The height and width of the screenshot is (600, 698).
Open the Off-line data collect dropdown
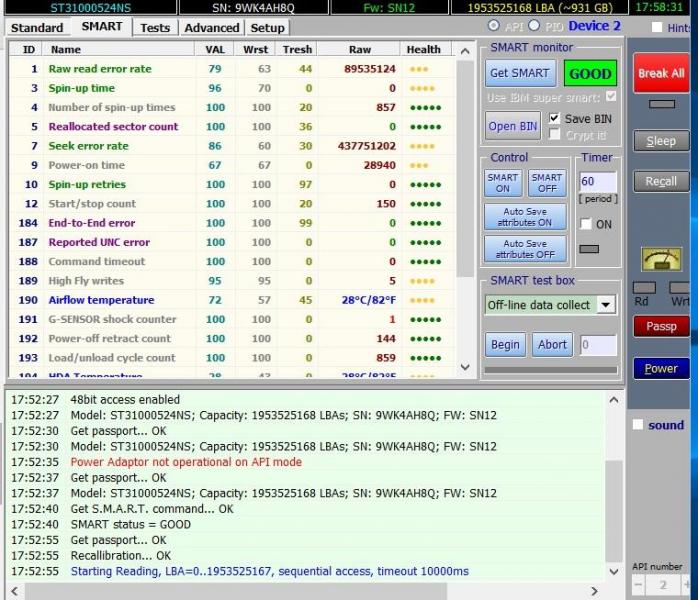coord(606,305)
